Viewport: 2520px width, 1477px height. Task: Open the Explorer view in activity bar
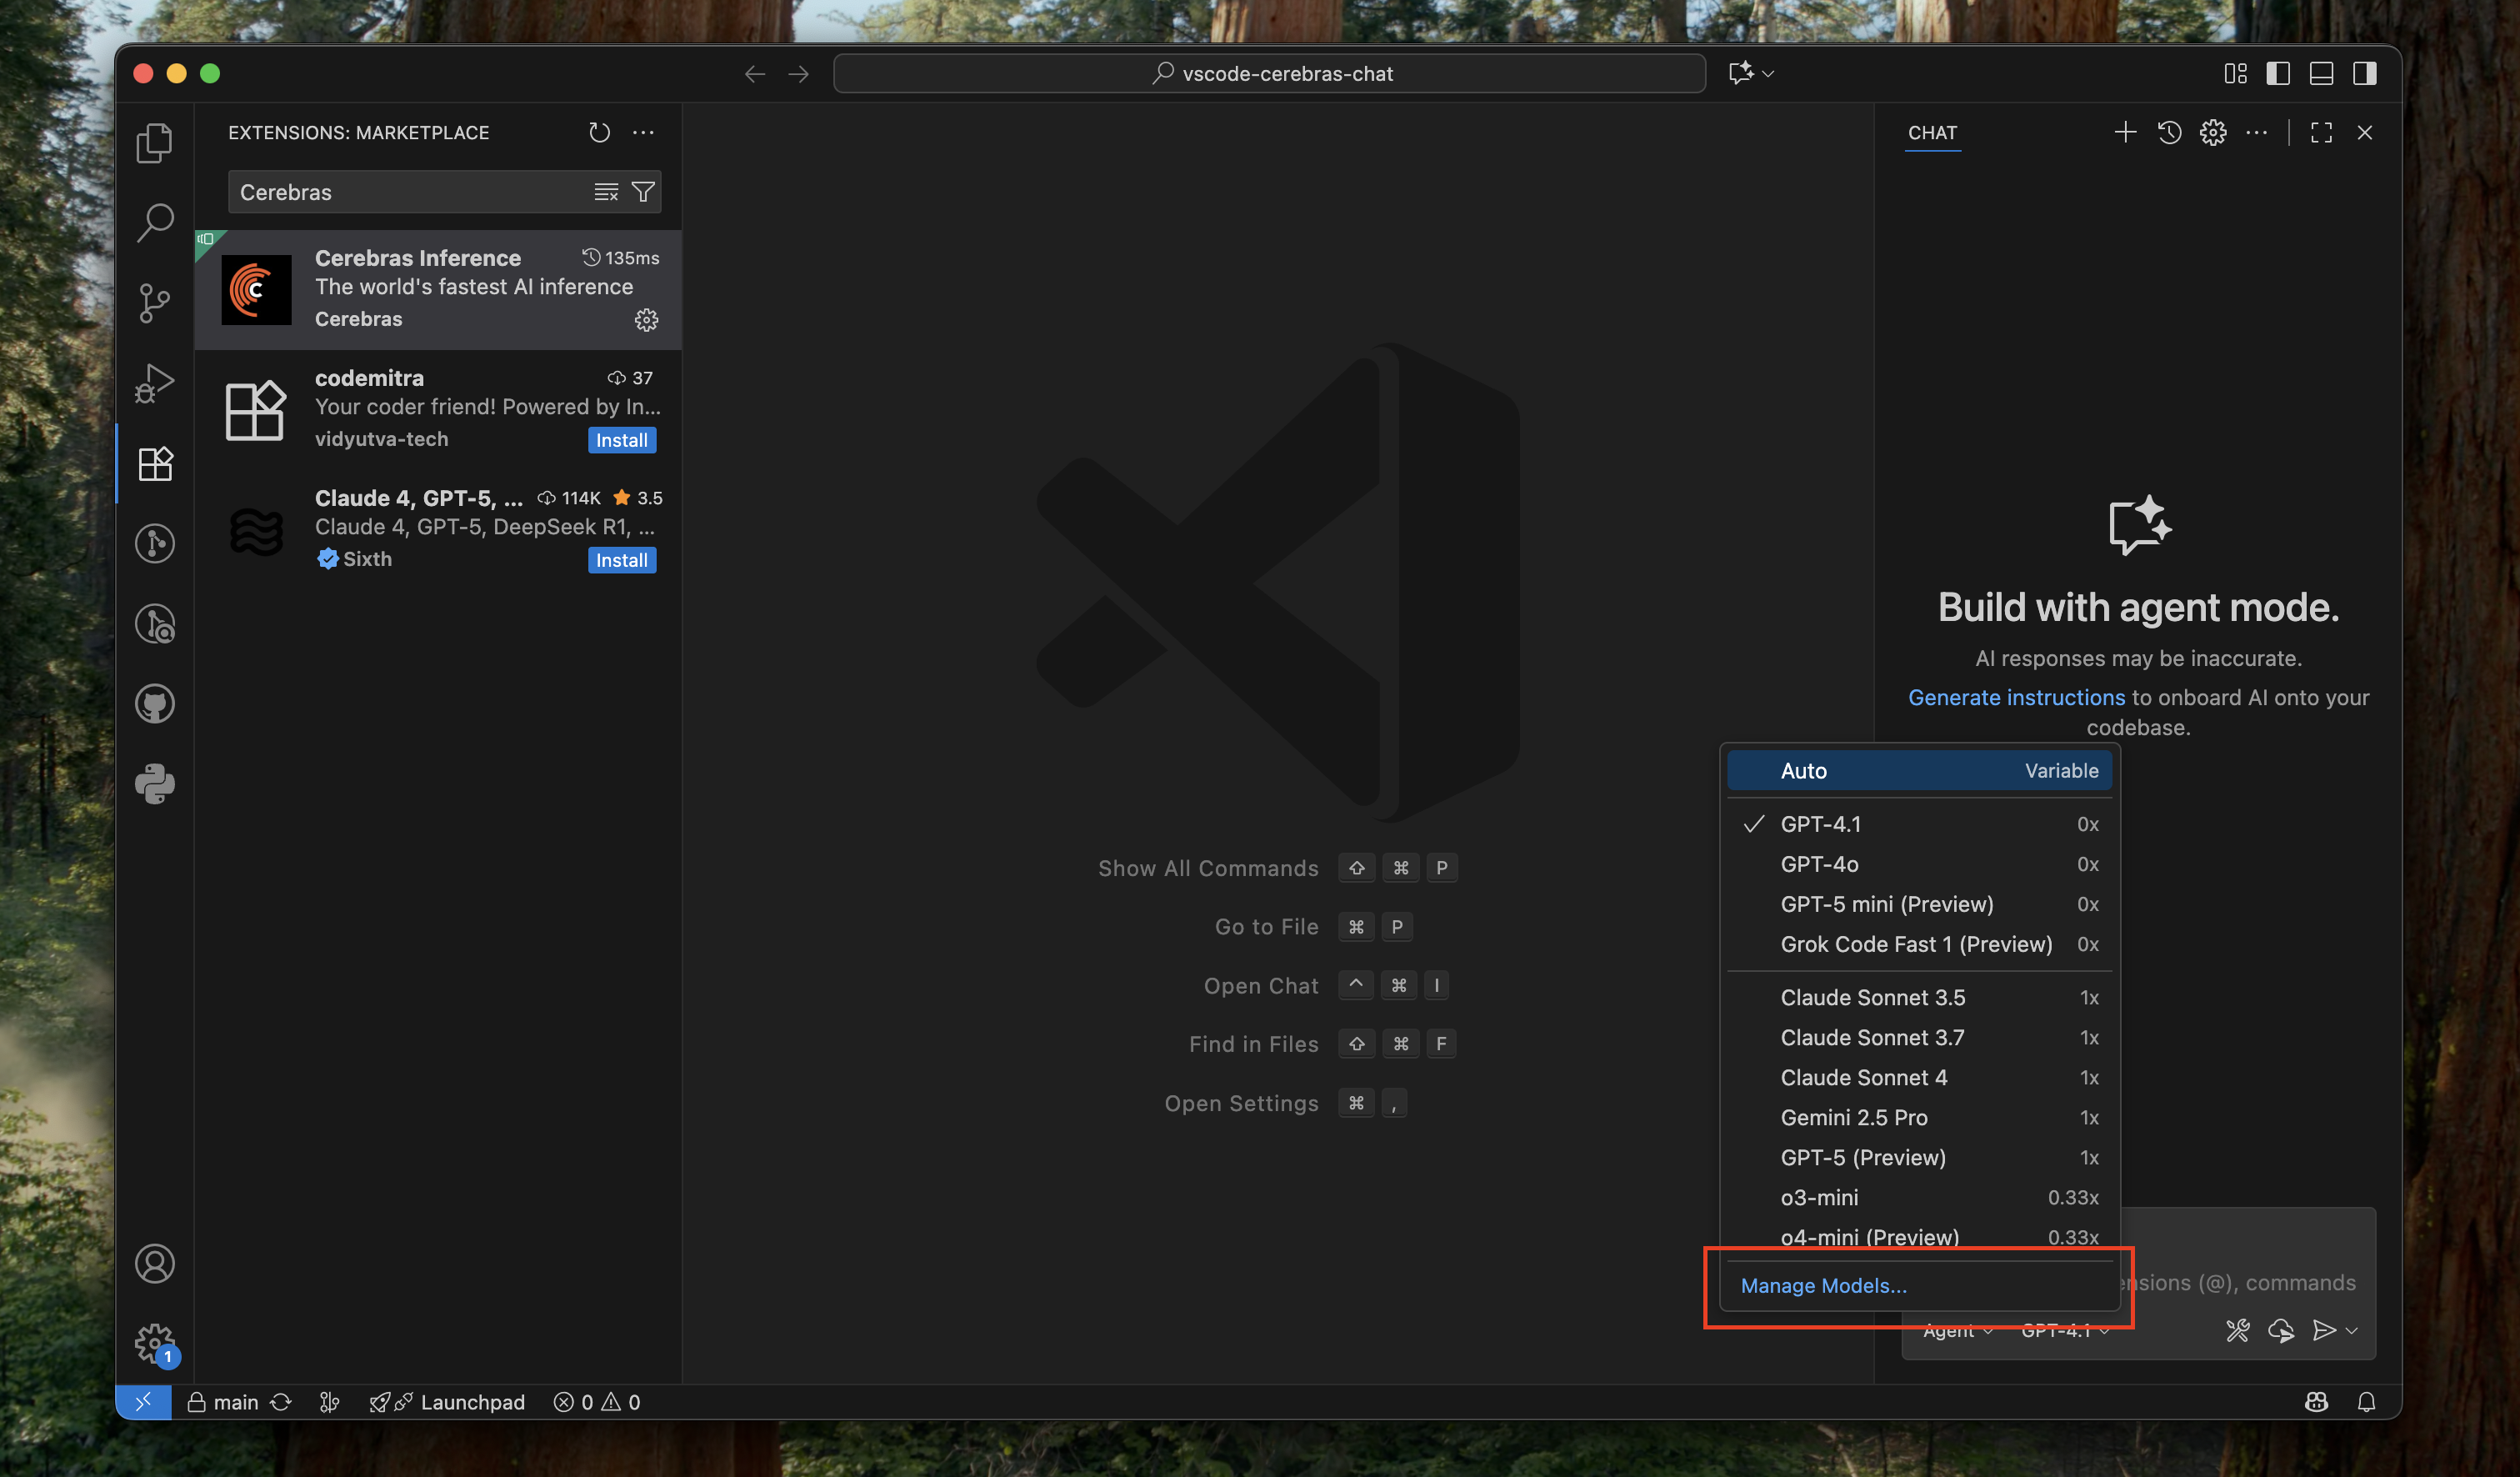pyautogui.click(x=154, y=143)
